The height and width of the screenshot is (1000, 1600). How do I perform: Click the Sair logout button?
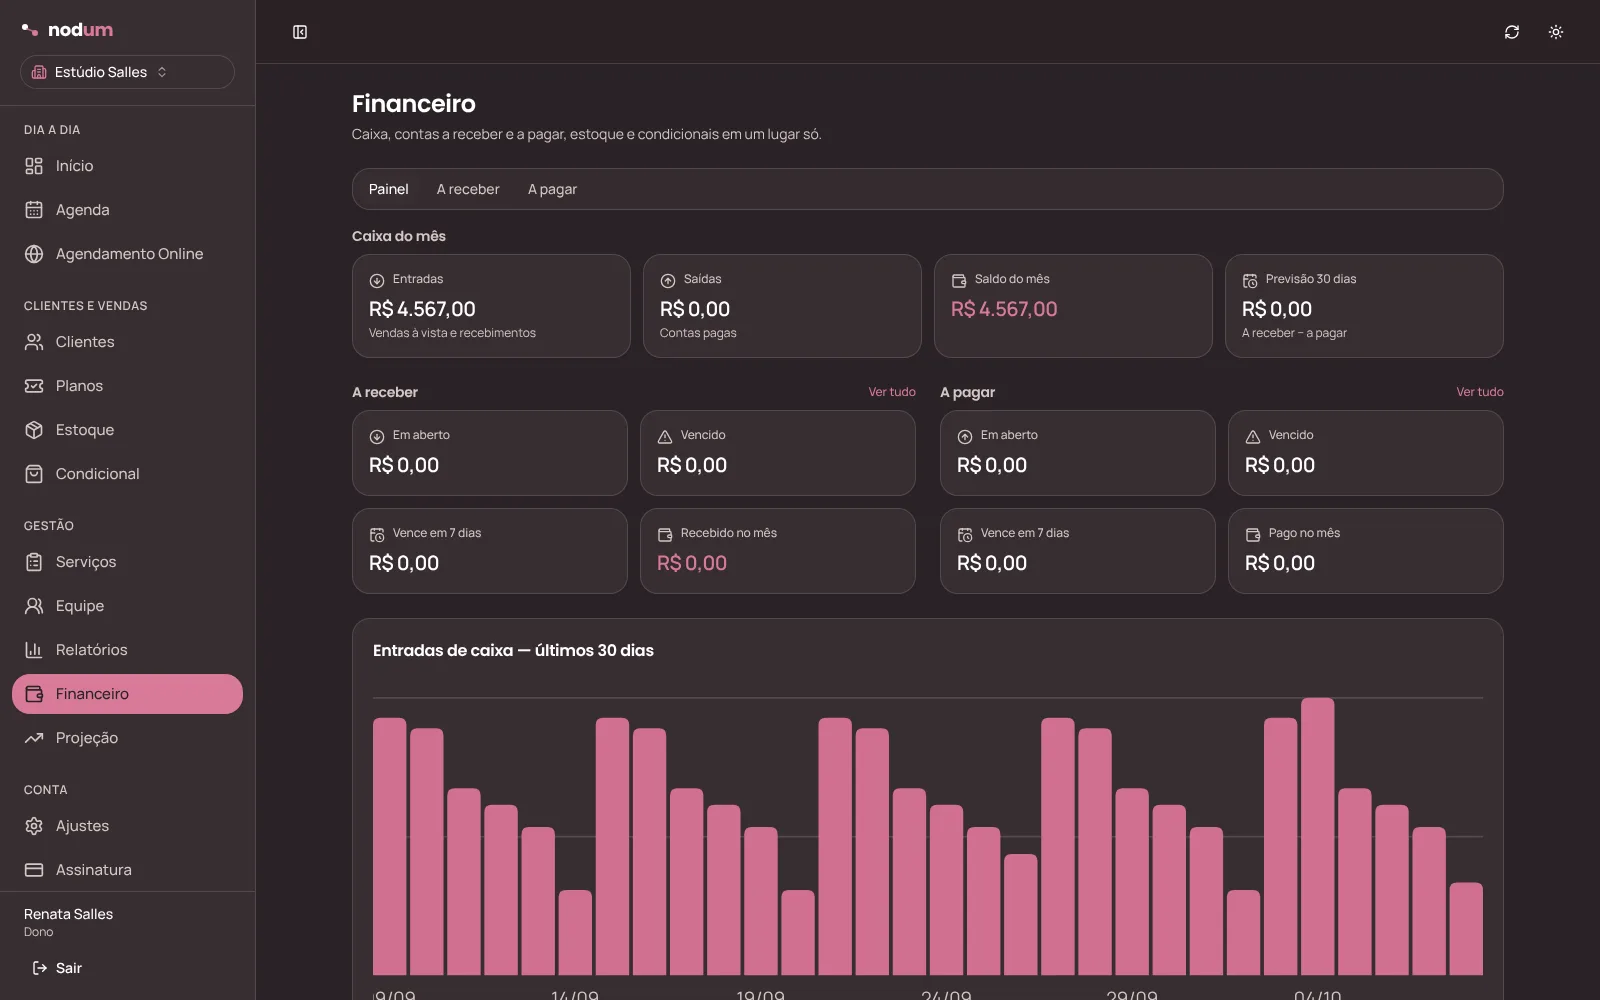pyautogui.click(x=58, y=968)
